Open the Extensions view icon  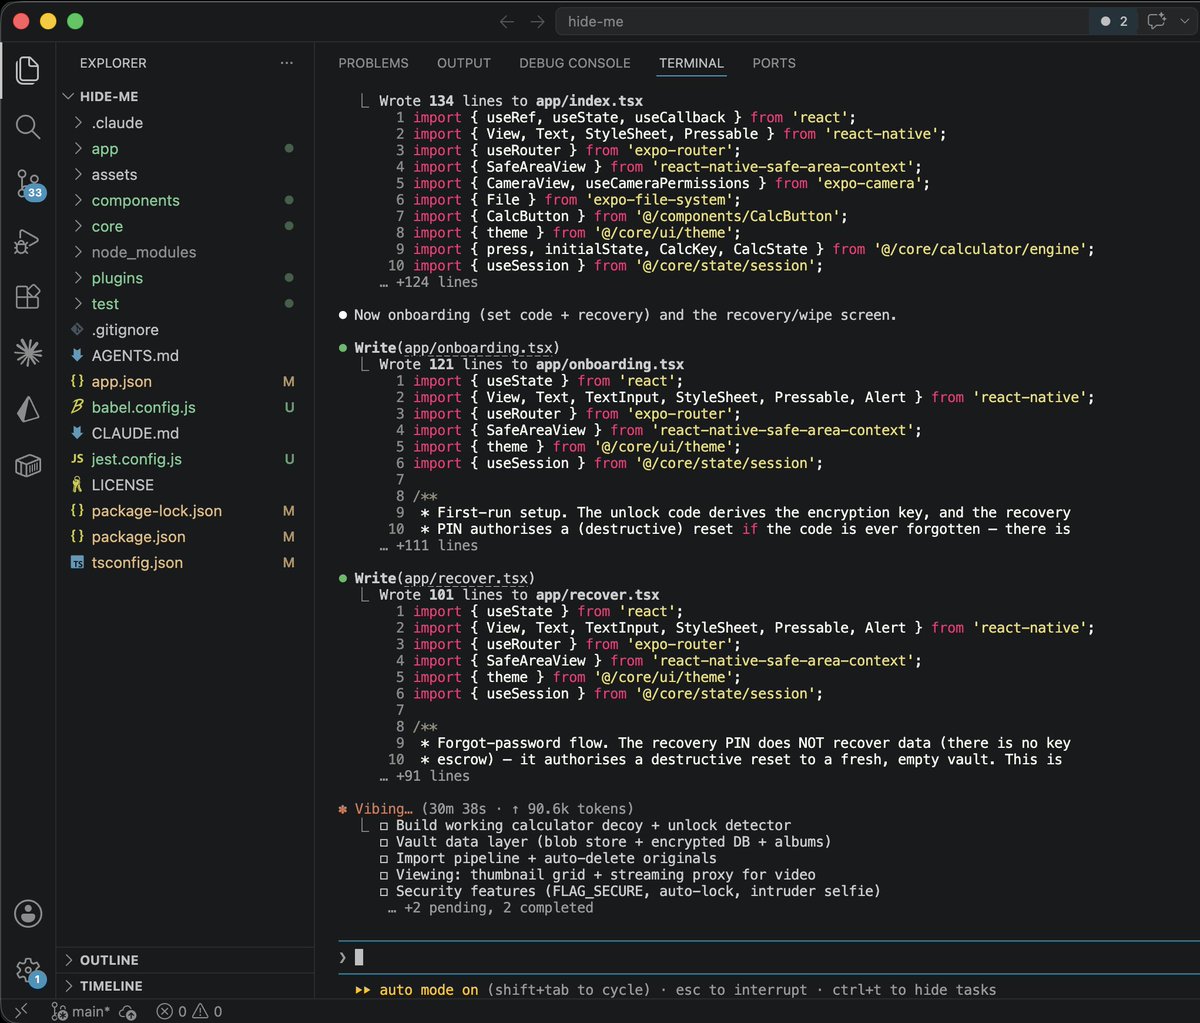pos(28,296)
